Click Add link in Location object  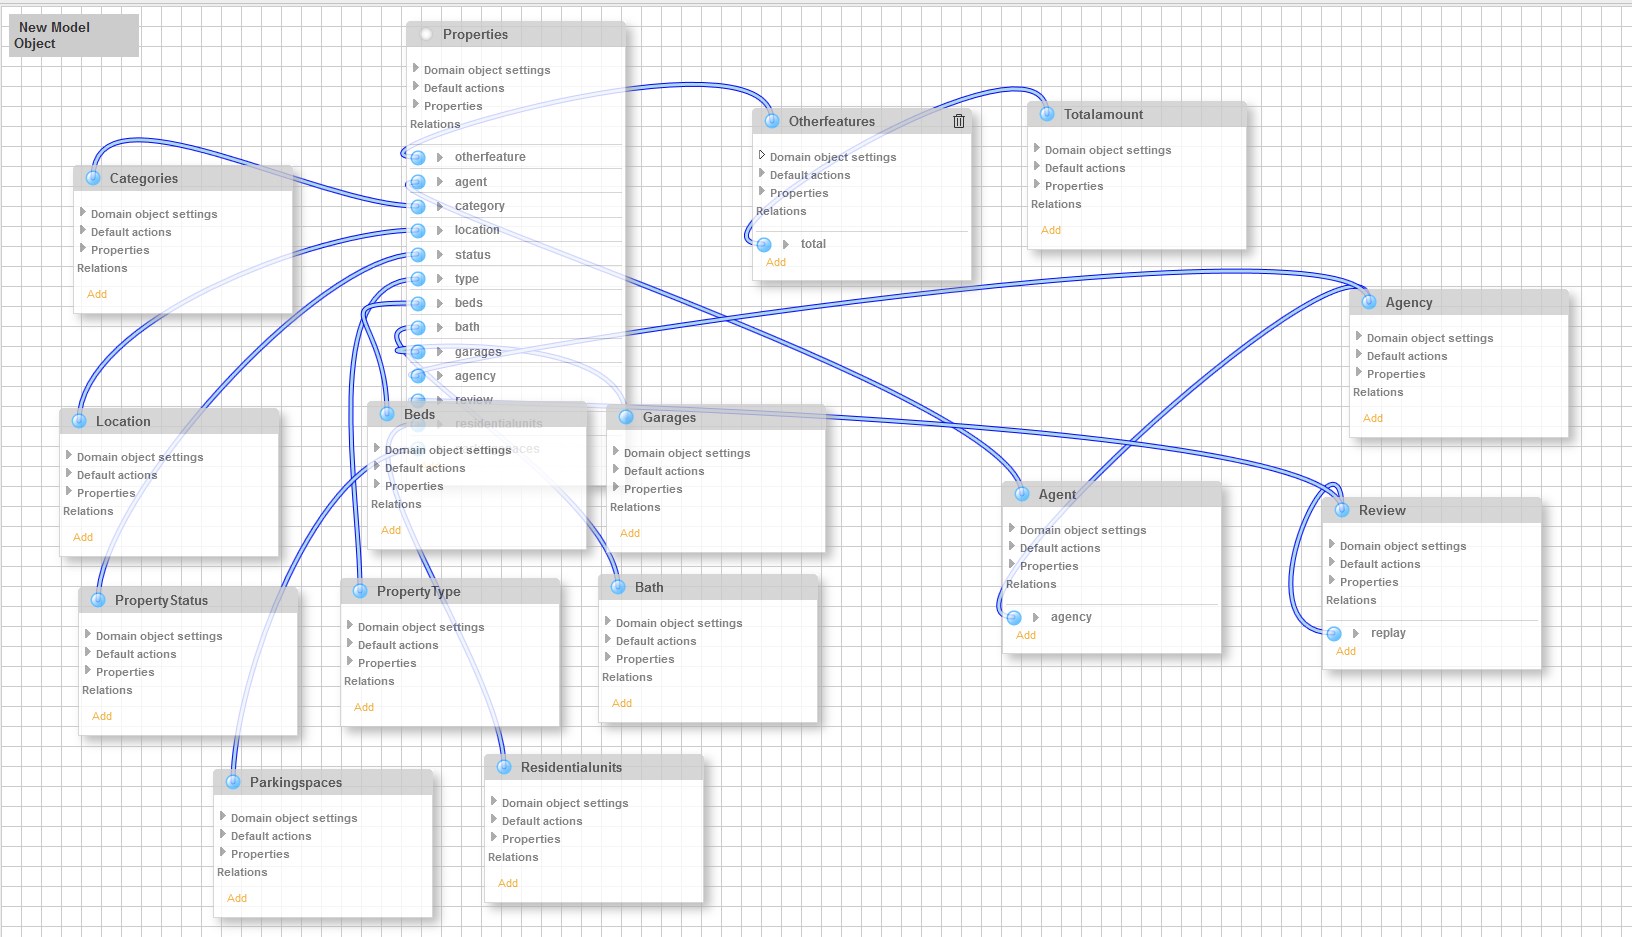pyautogui.click(x=83, y=537)
